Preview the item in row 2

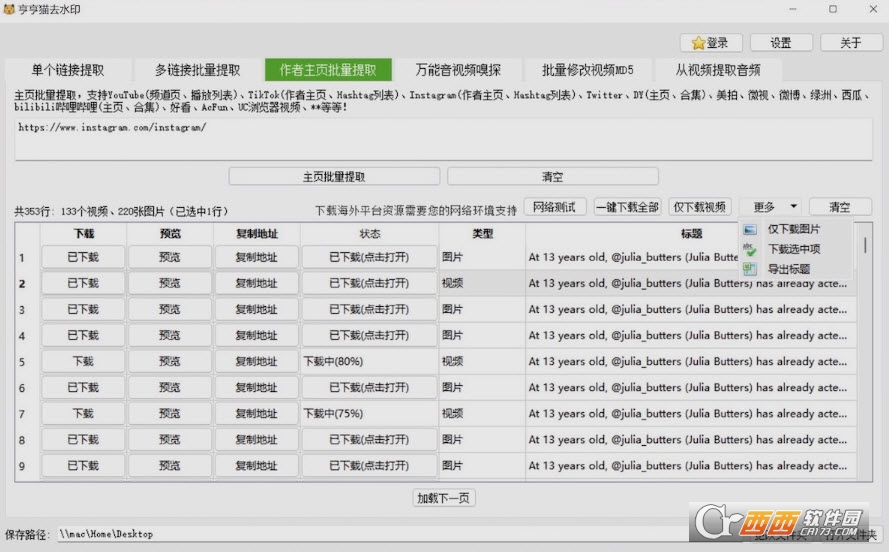tap(170, 283)
